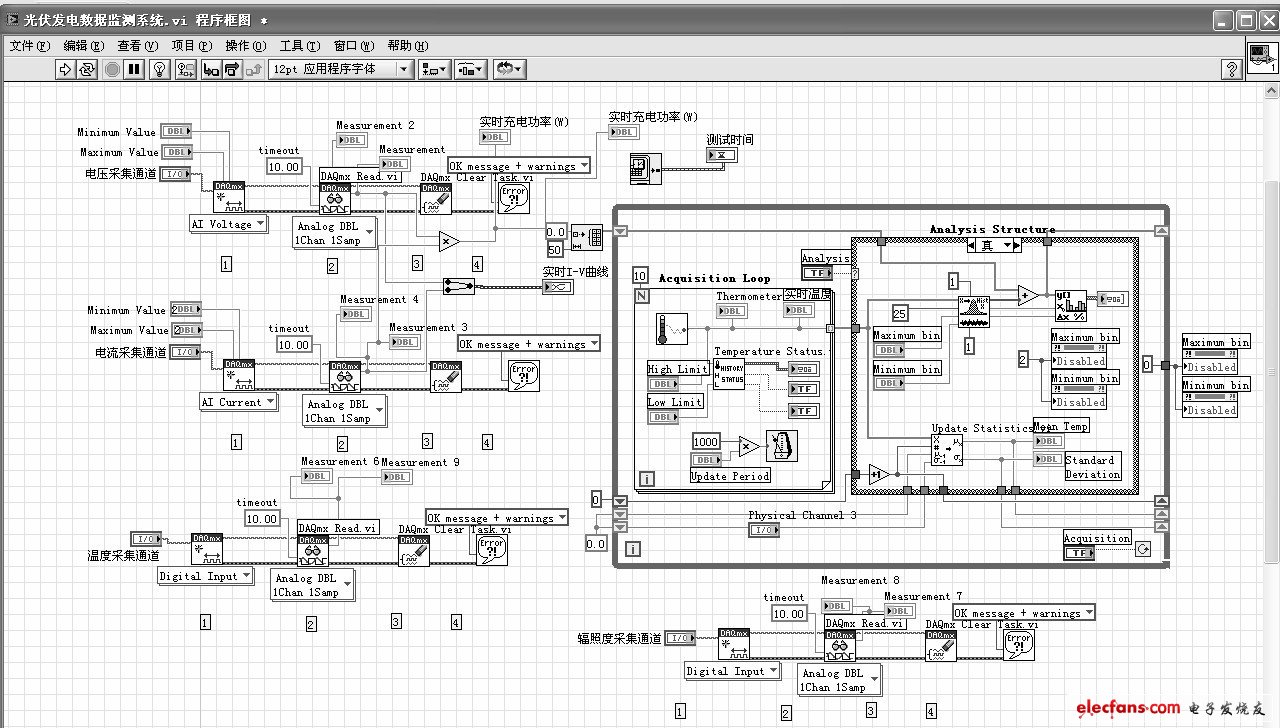Click the Wait metronome timing icon
Viewport: 1280px width, 728px height.
click(780, 446)
